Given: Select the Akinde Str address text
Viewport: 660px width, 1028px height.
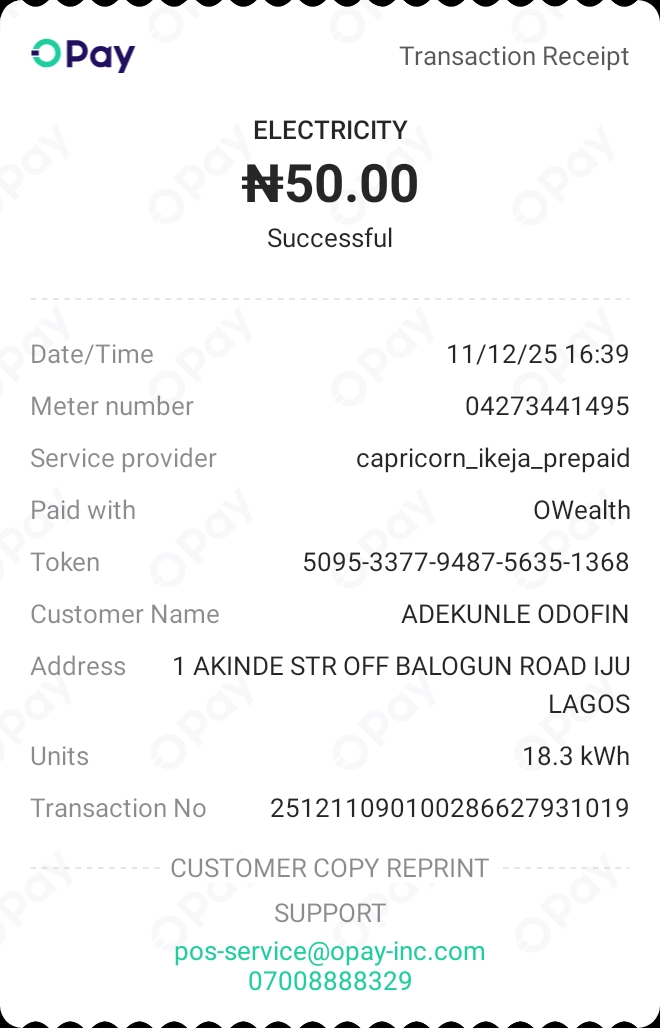Looking at the screenshot, I should point(401,667).
